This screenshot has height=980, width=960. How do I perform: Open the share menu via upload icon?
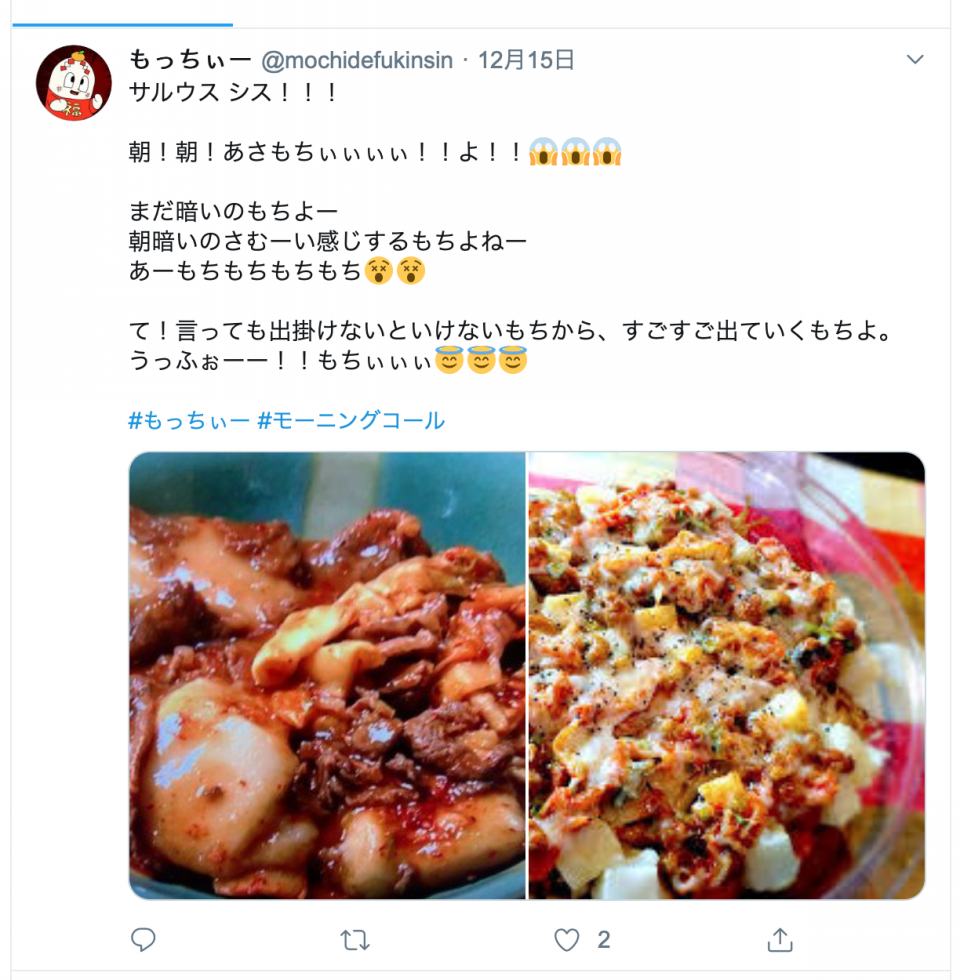779,939
